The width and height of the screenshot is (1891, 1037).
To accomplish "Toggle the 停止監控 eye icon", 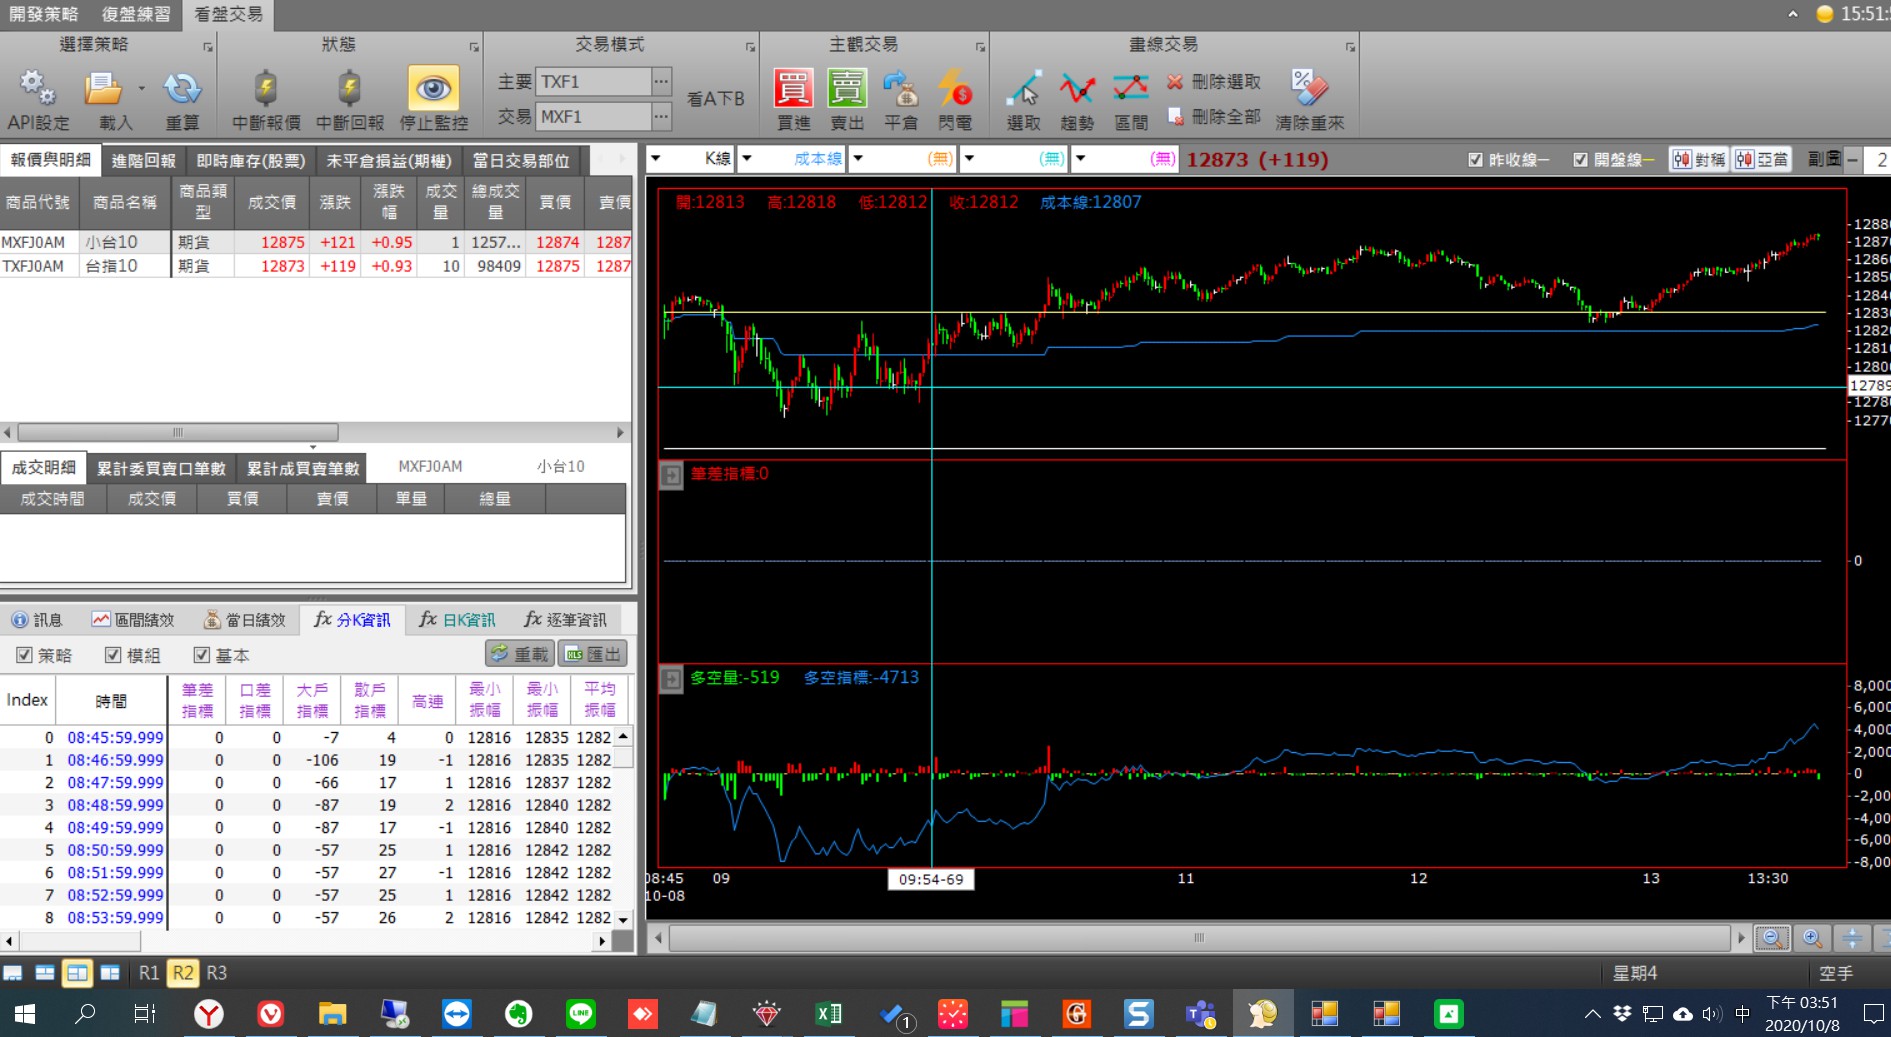I will pyautogui.click(x=433, y=88).
